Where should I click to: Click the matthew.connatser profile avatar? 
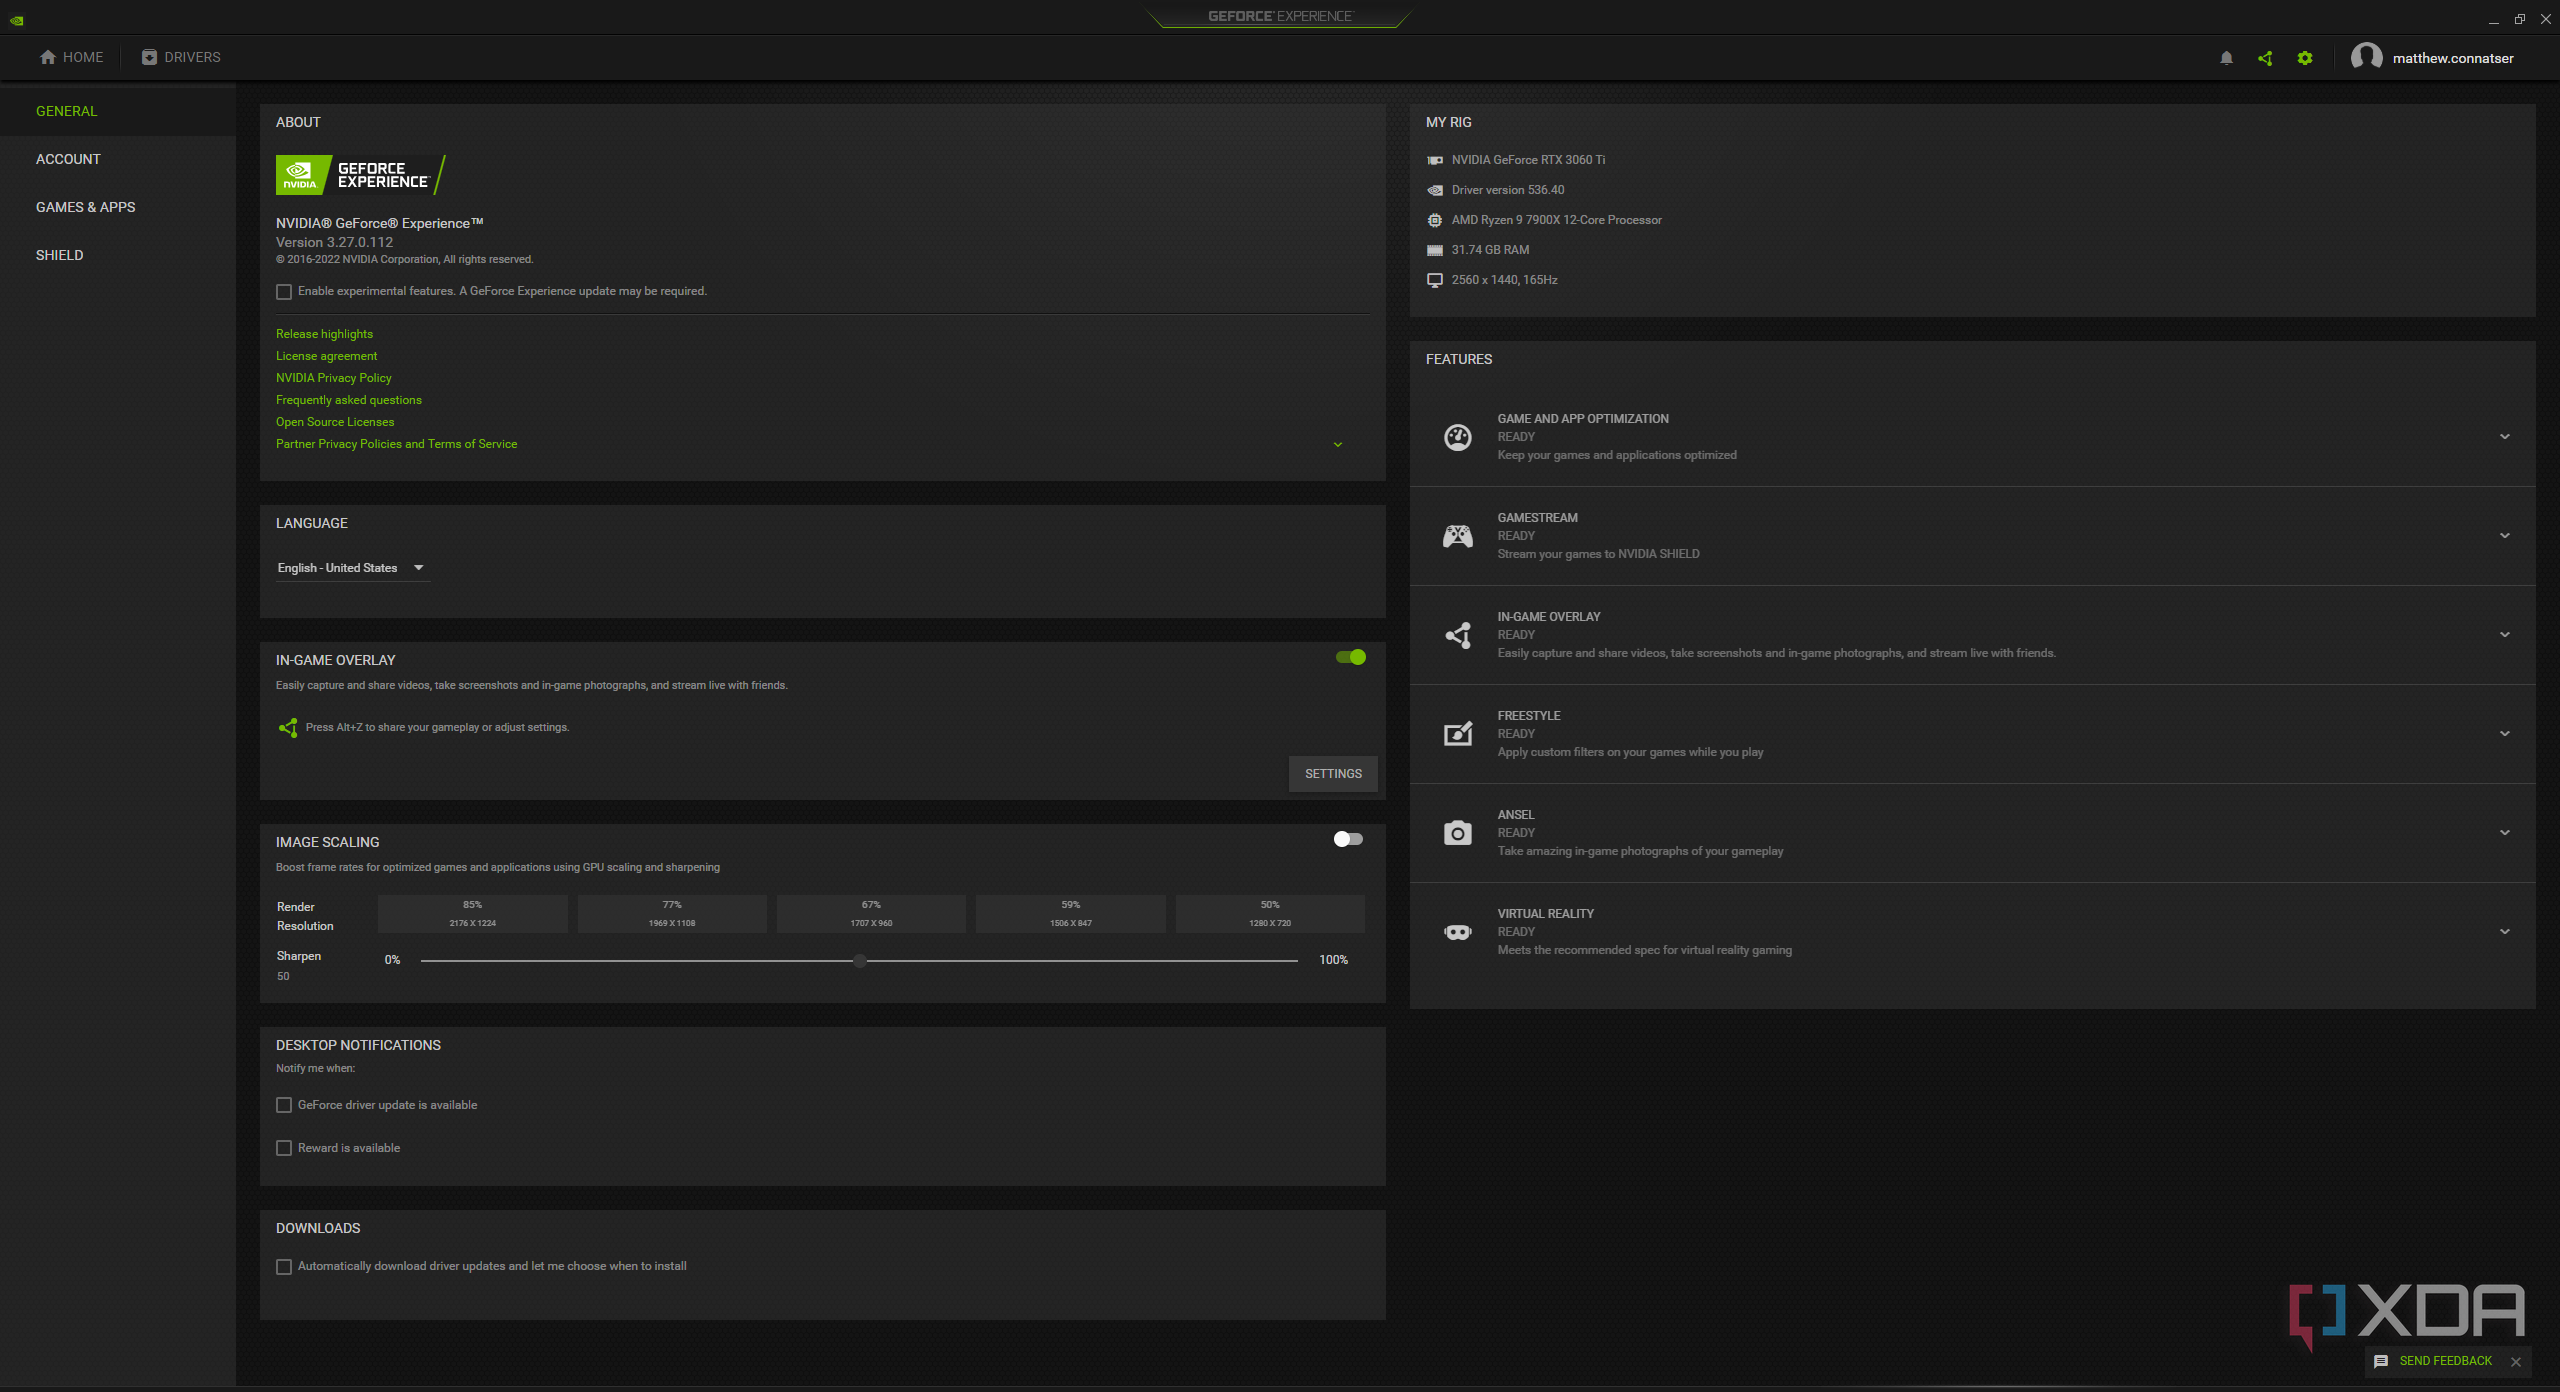click(x=2366, y=57)
